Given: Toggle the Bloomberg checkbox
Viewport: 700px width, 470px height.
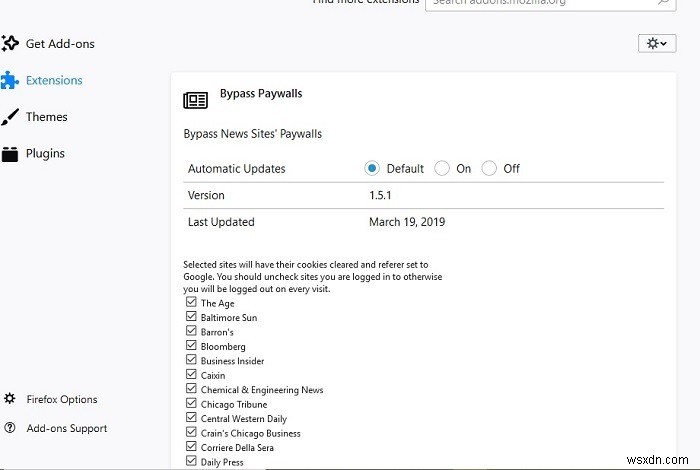Looking at the screenshot, I should click(191, 345).
